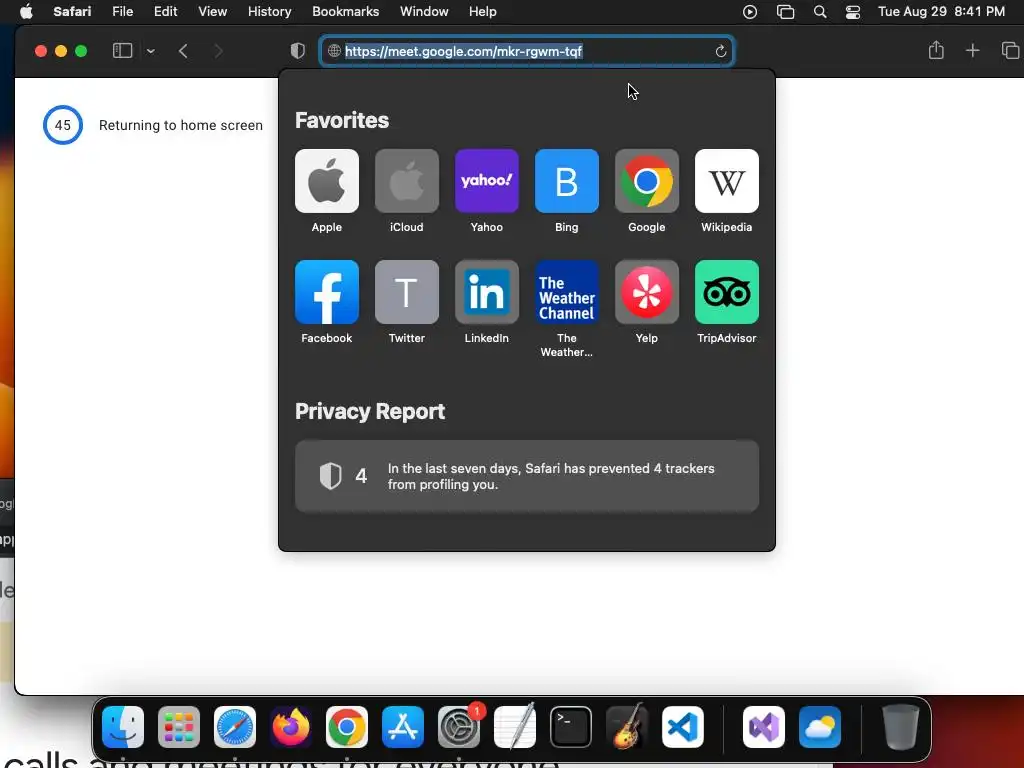The image size is (1024, 768).
Task: Open the Help menu
Action: point(483,12)
